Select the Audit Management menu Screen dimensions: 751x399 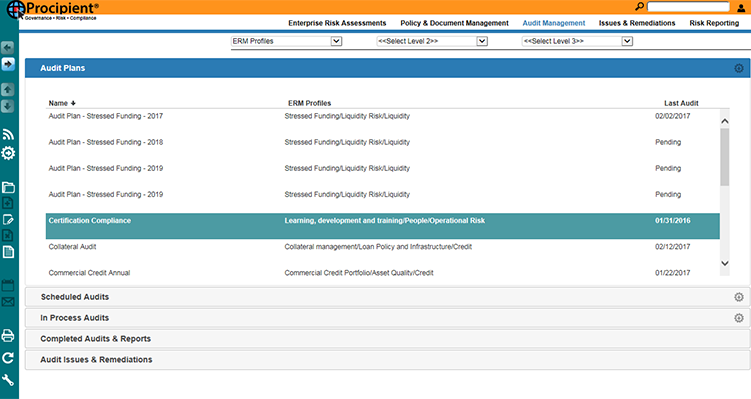click(554, 23)
